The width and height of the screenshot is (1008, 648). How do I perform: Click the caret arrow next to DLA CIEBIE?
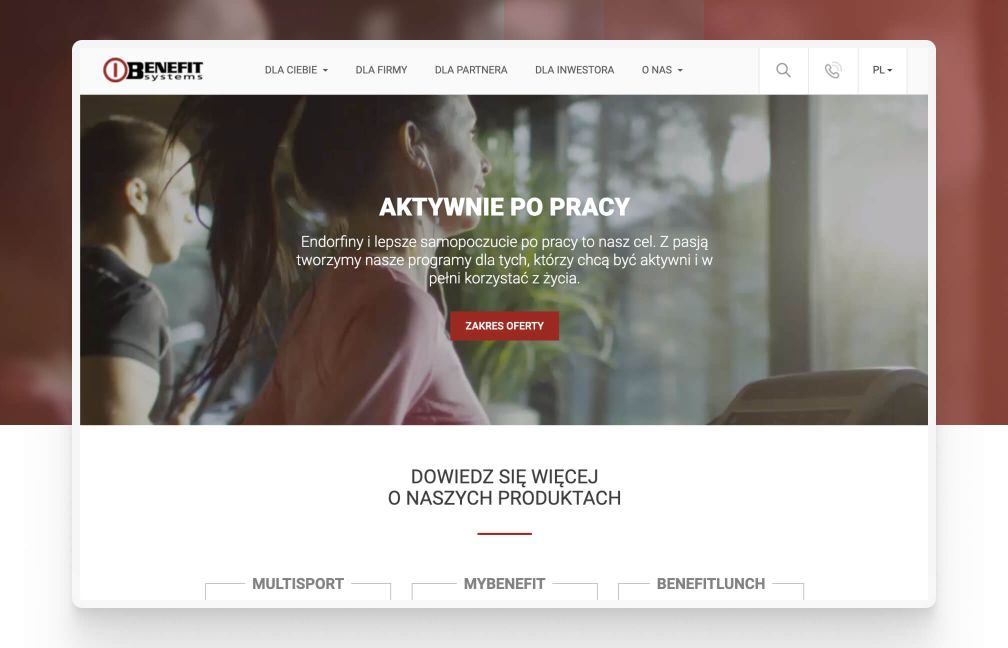click(325, 70)
